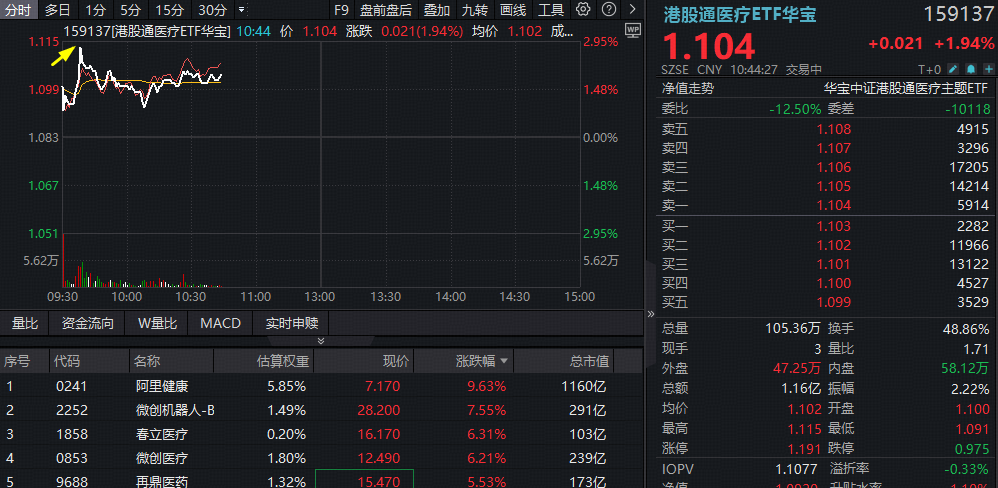Collapse panel with double chevron below tabs
This screenshot has height=488, width=998.
[321, 341]
